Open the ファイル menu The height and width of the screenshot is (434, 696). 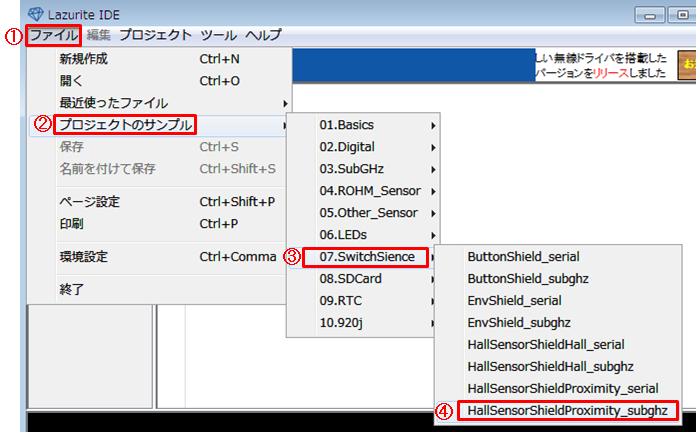pyautogui.click(x=53, y=35)
